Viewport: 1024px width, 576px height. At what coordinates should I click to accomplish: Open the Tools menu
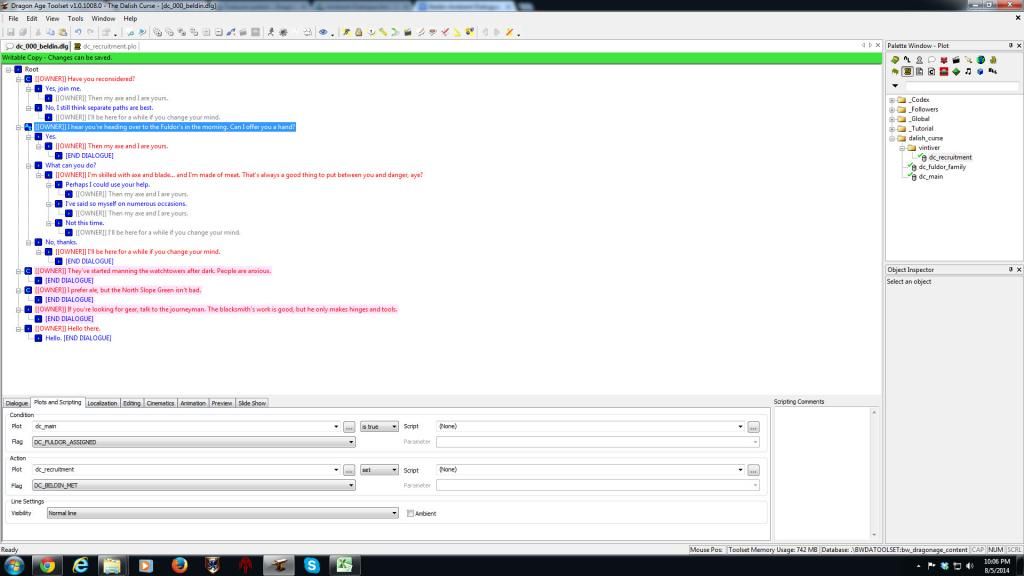point(75,19)
